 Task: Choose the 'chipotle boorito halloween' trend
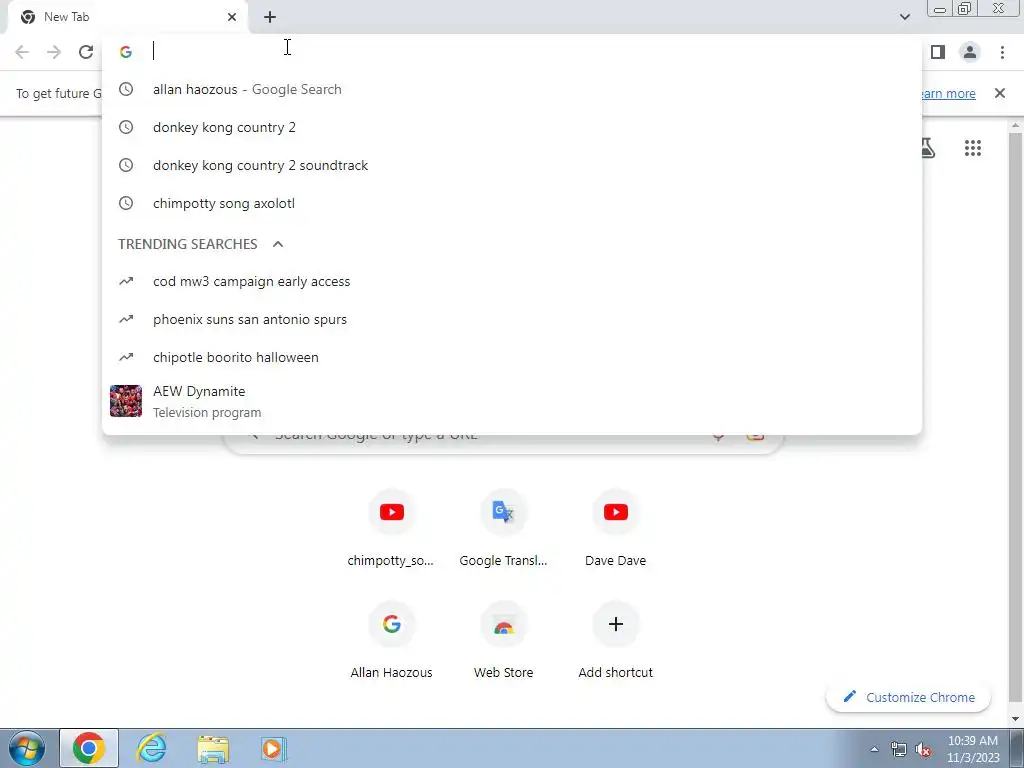coord(512,357)
